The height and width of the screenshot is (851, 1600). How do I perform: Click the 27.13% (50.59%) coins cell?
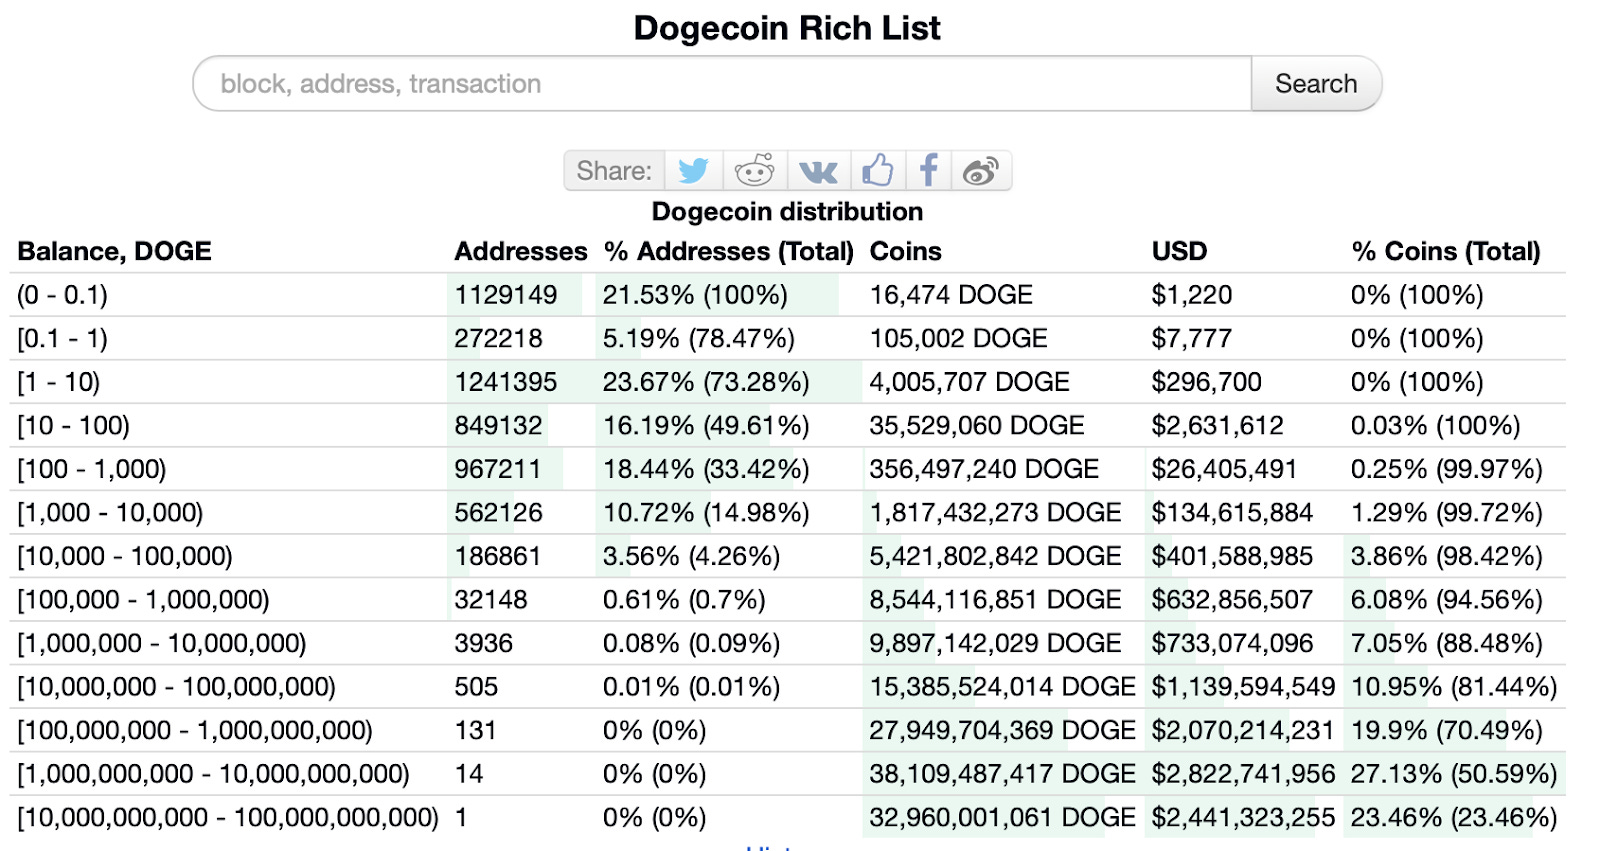click(x=1454, y=774)
